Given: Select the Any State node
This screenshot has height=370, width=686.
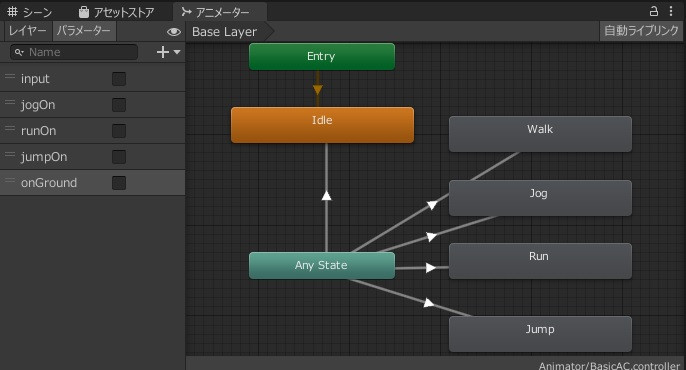Looking at the screenshot, I should (x=322, y=265).
